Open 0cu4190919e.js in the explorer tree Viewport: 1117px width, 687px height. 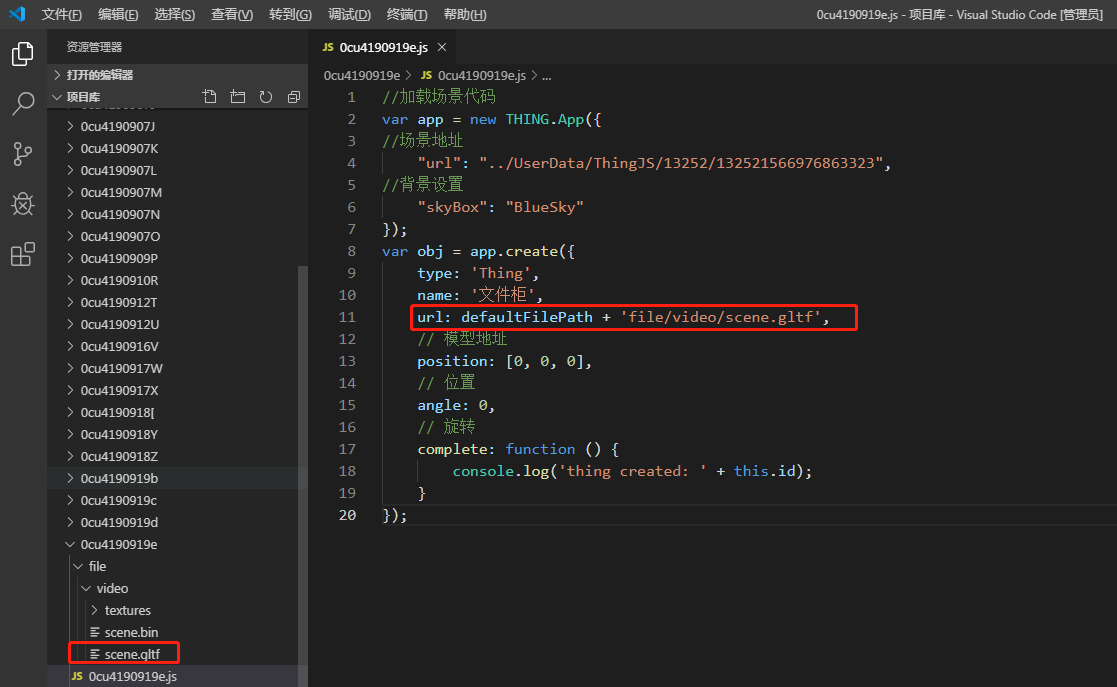(x=177, y=676)
